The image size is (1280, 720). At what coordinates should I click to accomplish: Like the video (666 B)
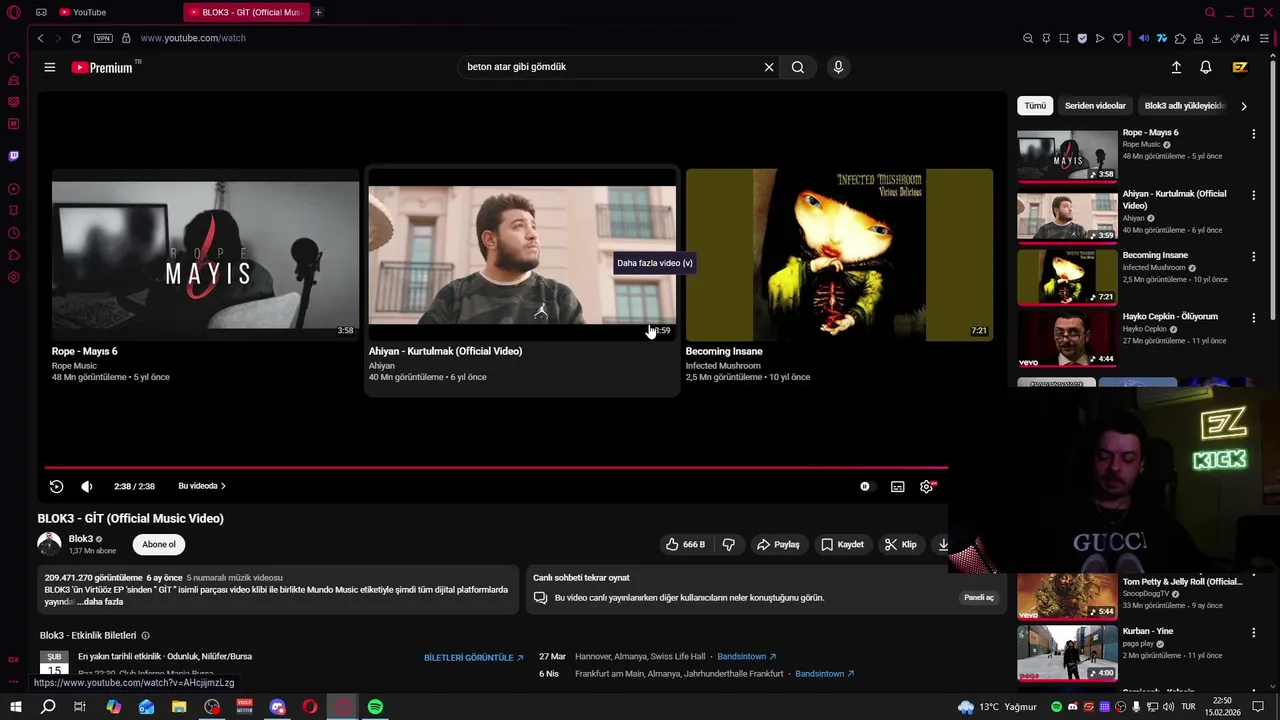[x=686, y=545]
